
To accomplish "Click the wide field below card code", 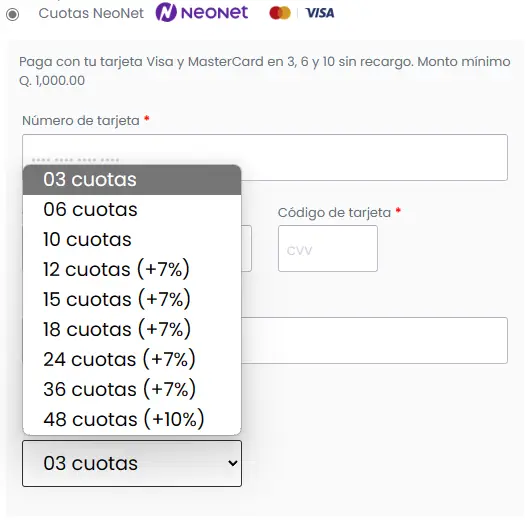I will pyautogui.click(x=374, y=340).
